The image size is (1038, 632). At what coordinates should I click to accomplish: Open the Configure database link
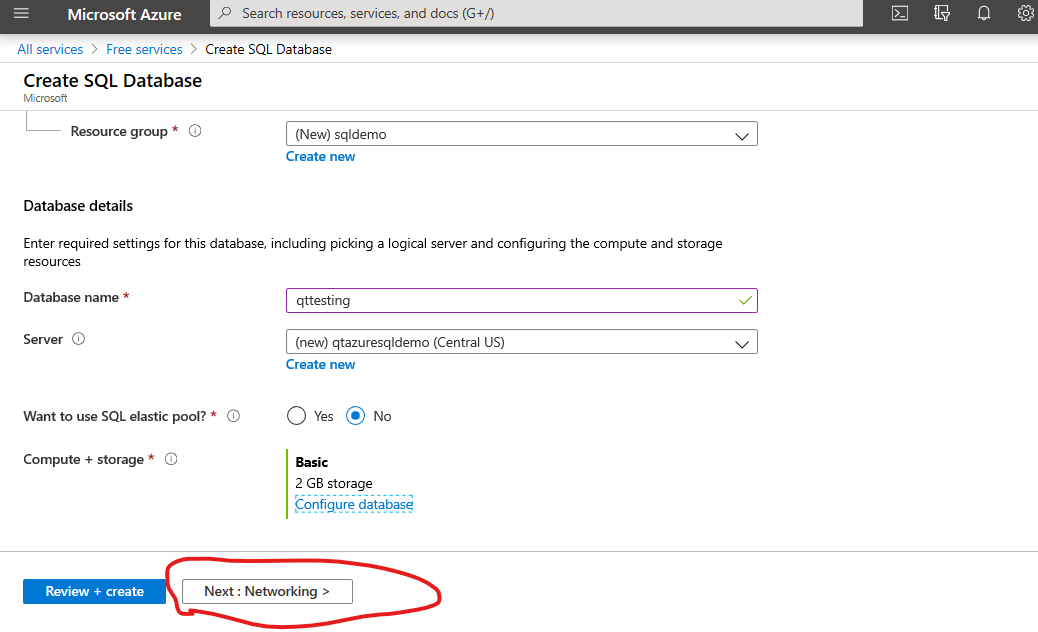[354, 504]
